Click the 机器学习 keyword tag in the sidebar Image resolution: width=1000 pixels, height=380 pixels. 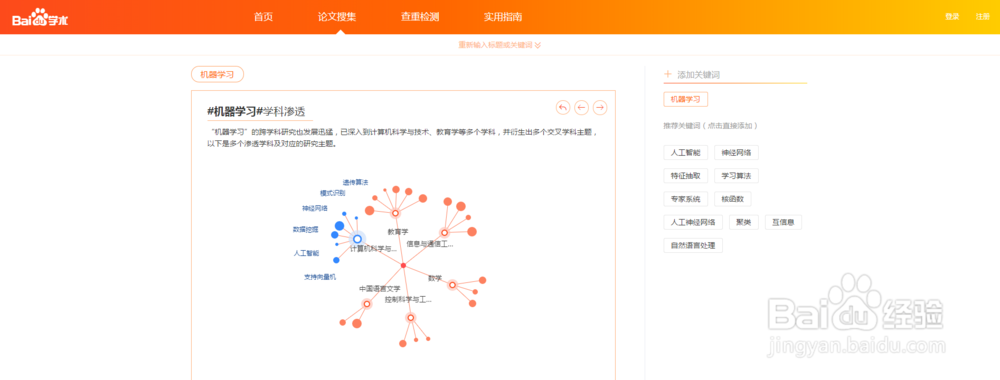tap(686, 99)
